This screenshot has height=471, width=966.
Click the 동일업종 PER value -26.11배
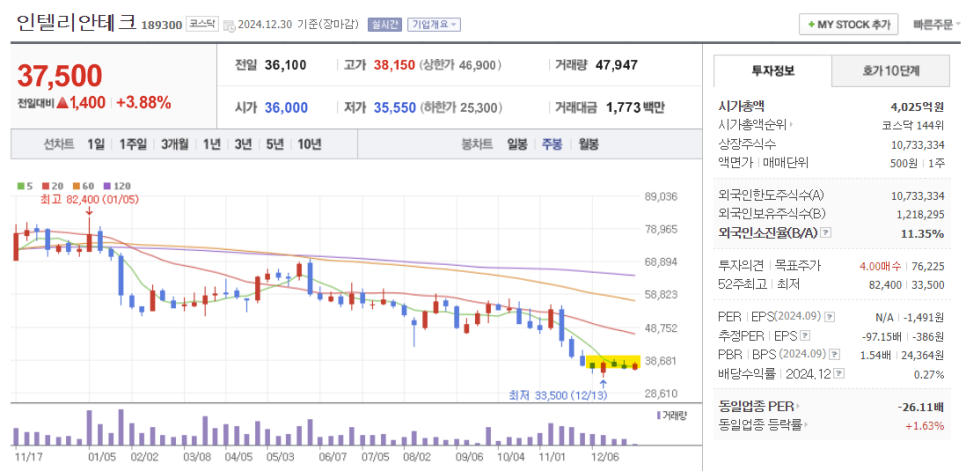921,406
